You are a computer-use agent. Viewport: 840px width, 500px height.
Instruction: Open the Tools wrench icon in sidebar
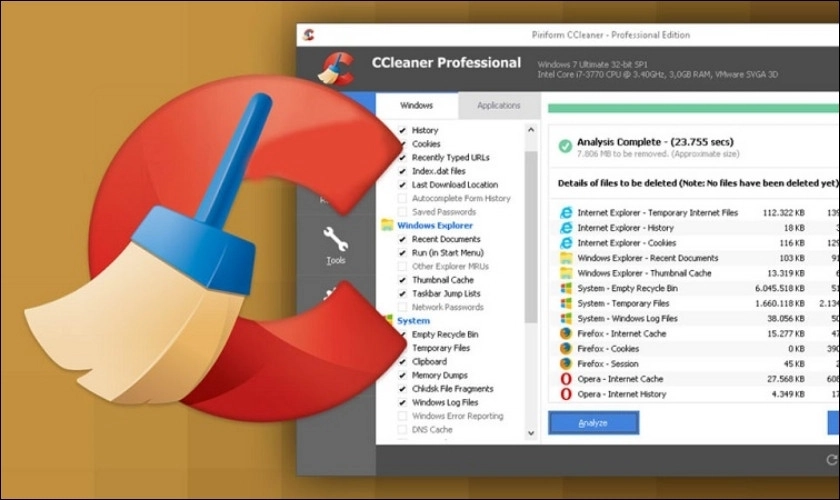pos(336,240)
